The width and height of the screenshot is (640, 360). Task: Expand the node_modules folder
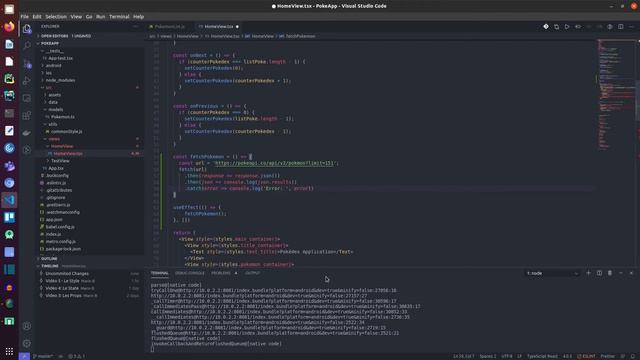click(x=60, y=80)
